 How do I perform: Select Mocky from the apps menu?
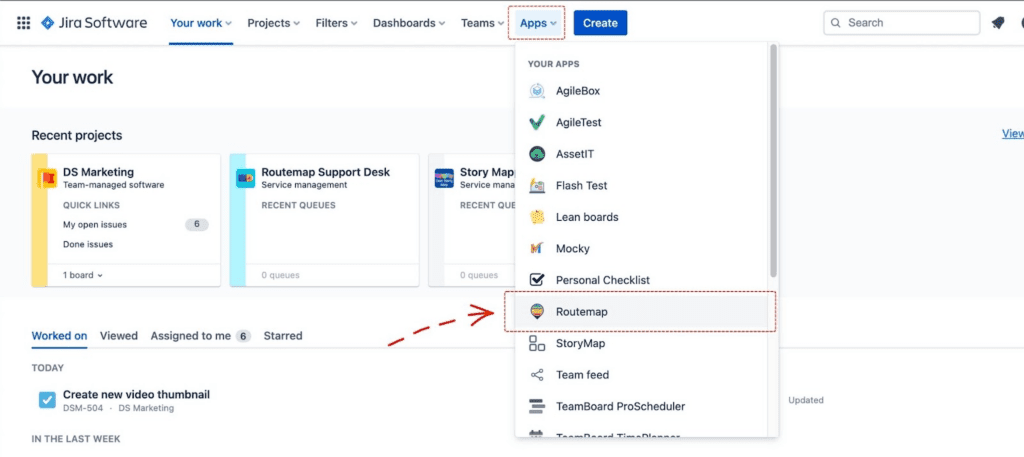click(640, 248)
